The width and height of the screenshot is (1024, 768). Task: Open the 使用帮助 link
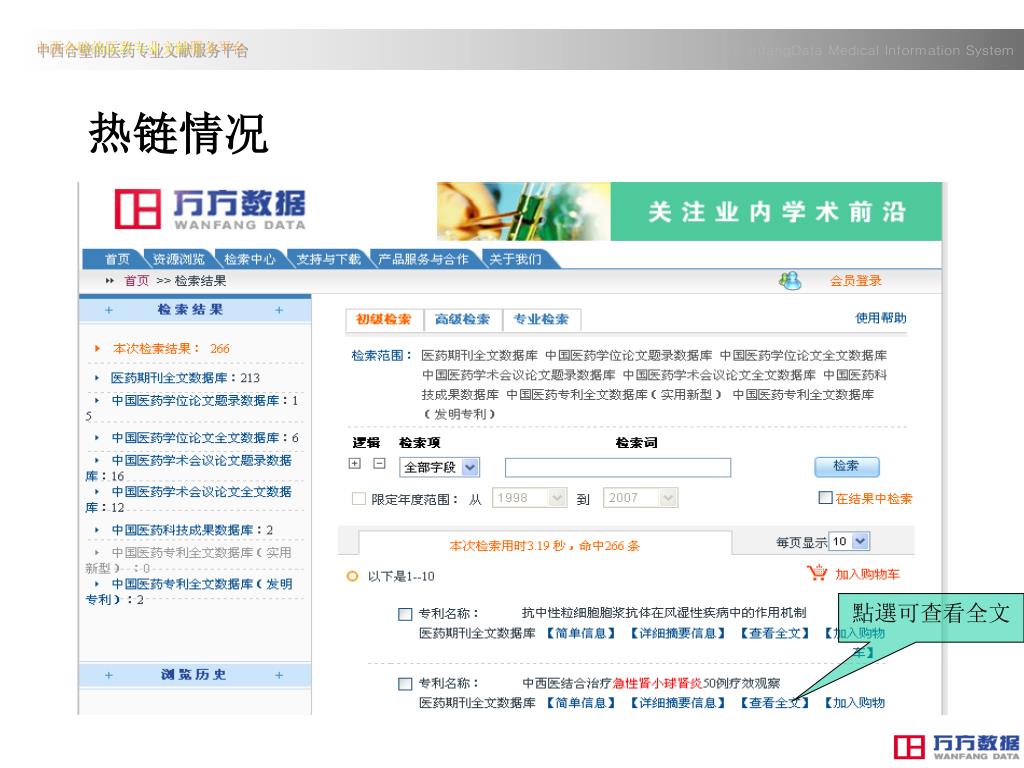880,318
